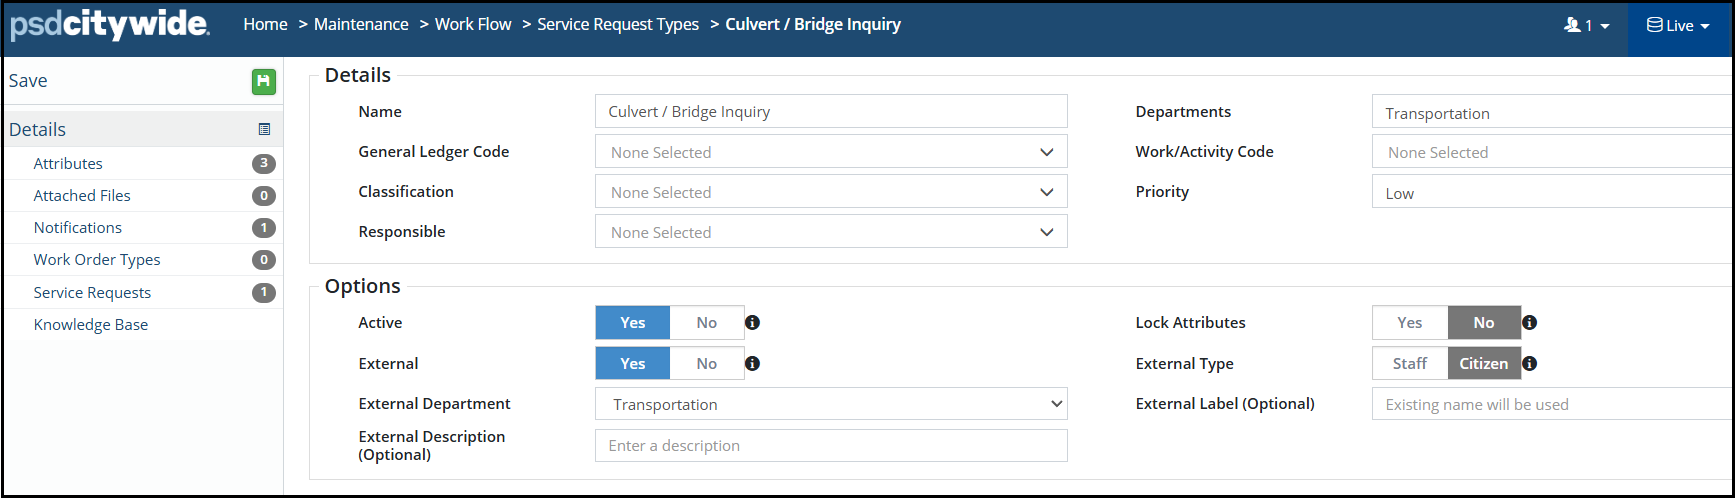Click the info icon next to Active

coord(752,322)
